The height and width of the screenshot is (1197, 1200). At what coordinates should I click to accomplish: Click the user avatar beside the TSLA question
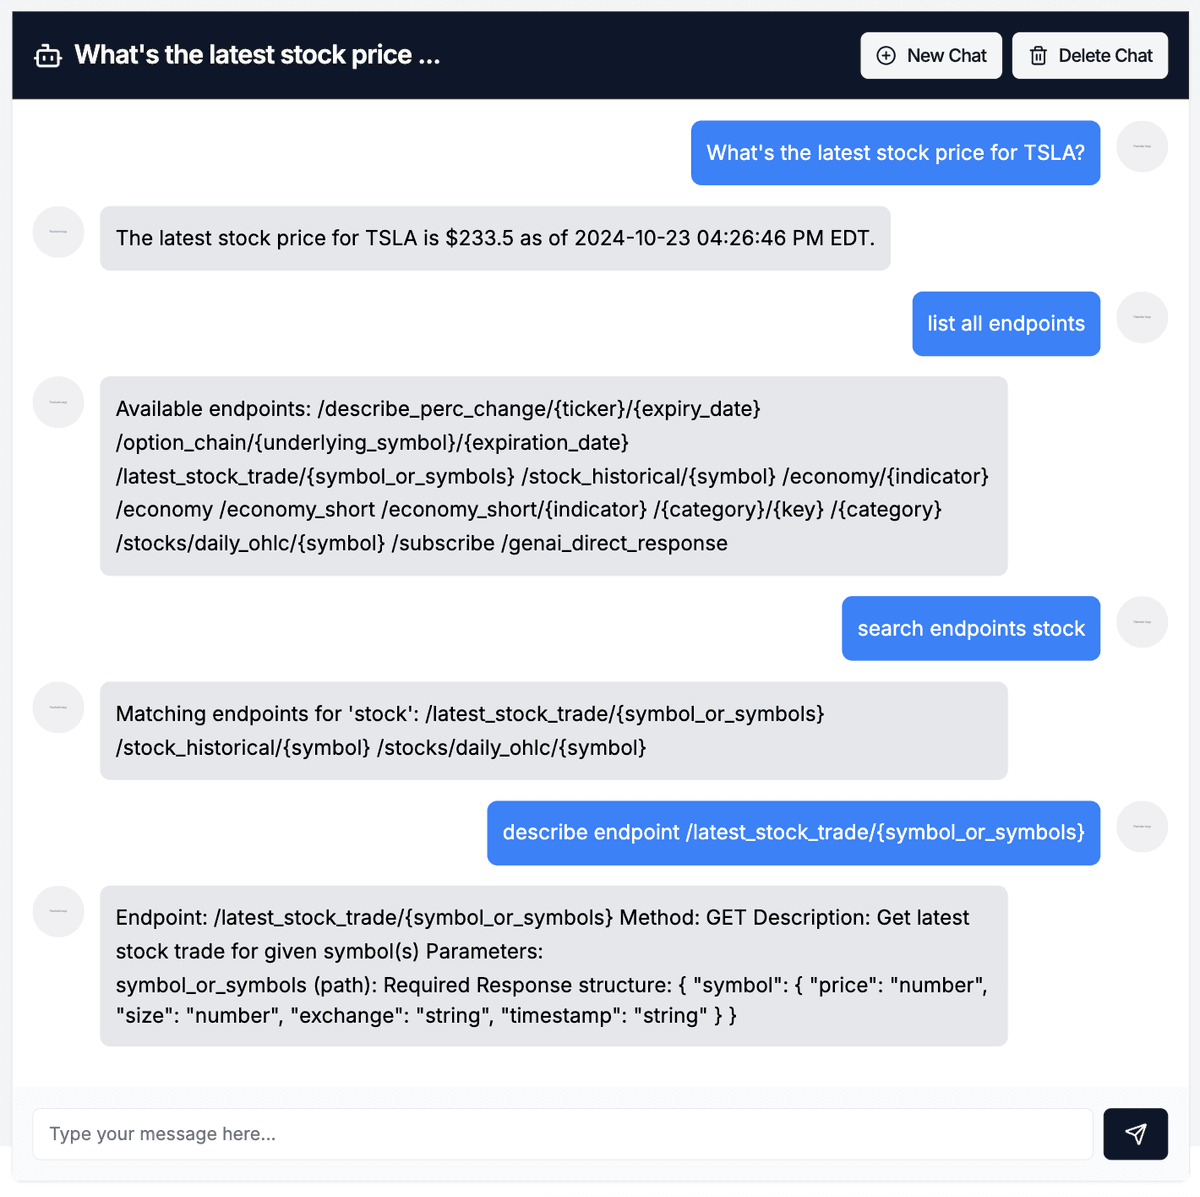pyautogui.click(x=1141, y=147)
